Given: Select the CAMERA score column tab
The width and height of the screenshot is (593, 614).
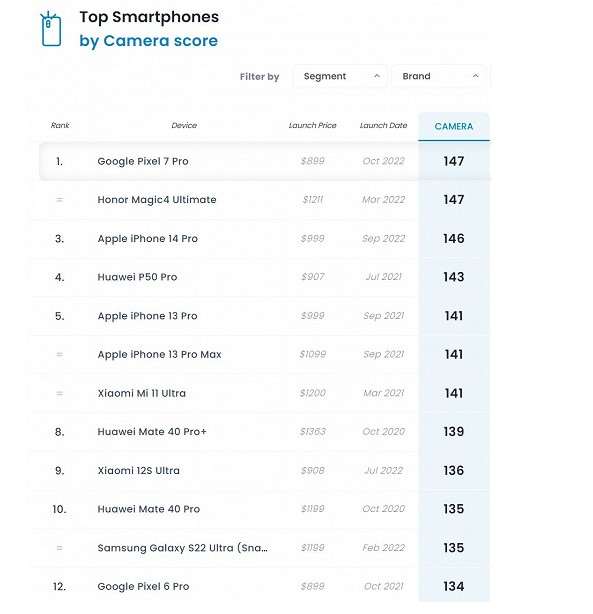Looking at the screenshot, I should tap(454, 126).
